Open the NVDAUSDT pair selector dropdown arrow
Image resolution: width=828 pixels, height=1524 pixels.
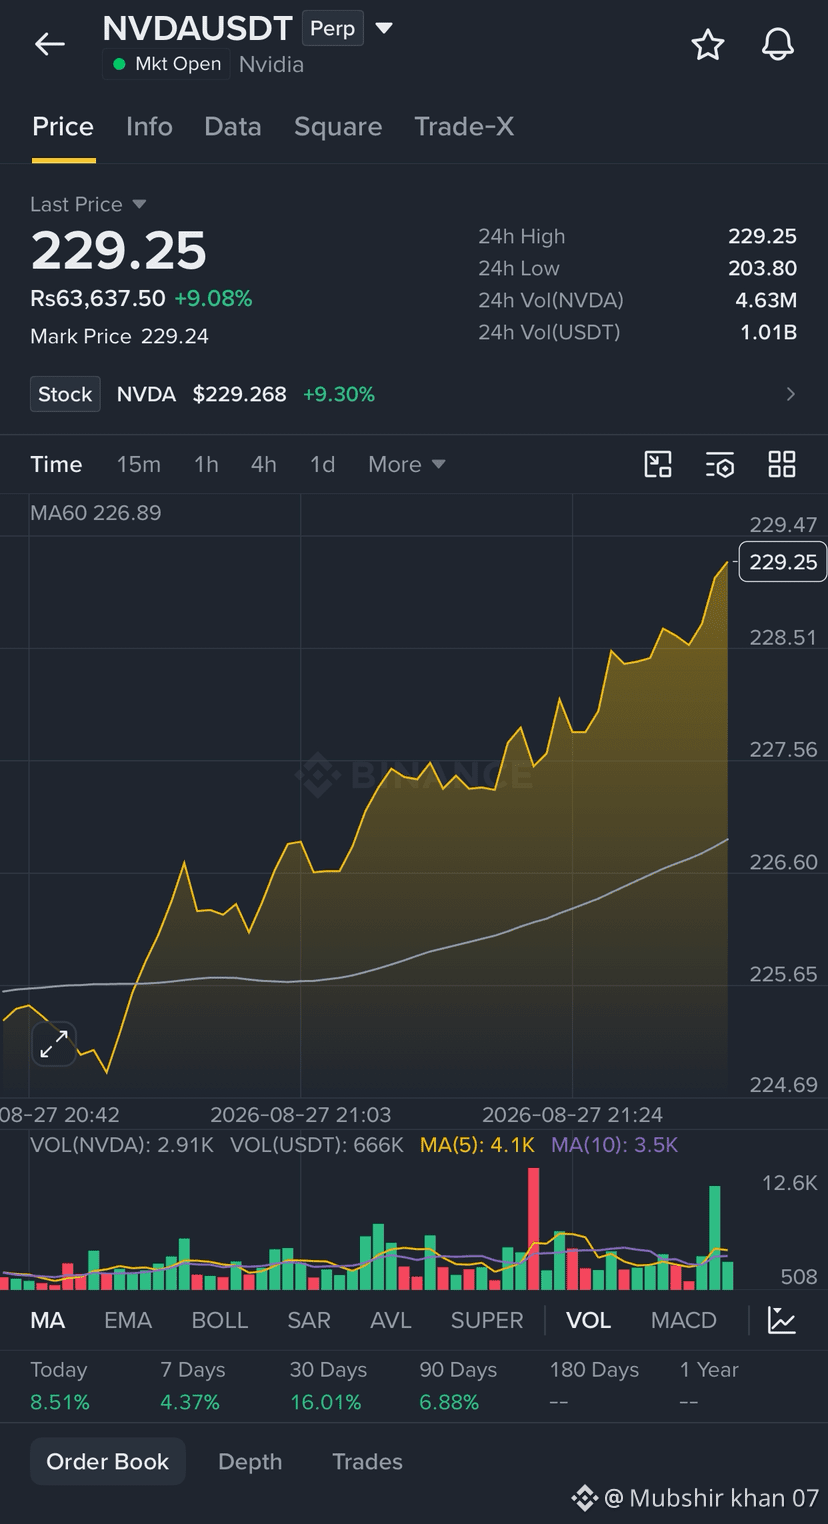click(384, 28)
